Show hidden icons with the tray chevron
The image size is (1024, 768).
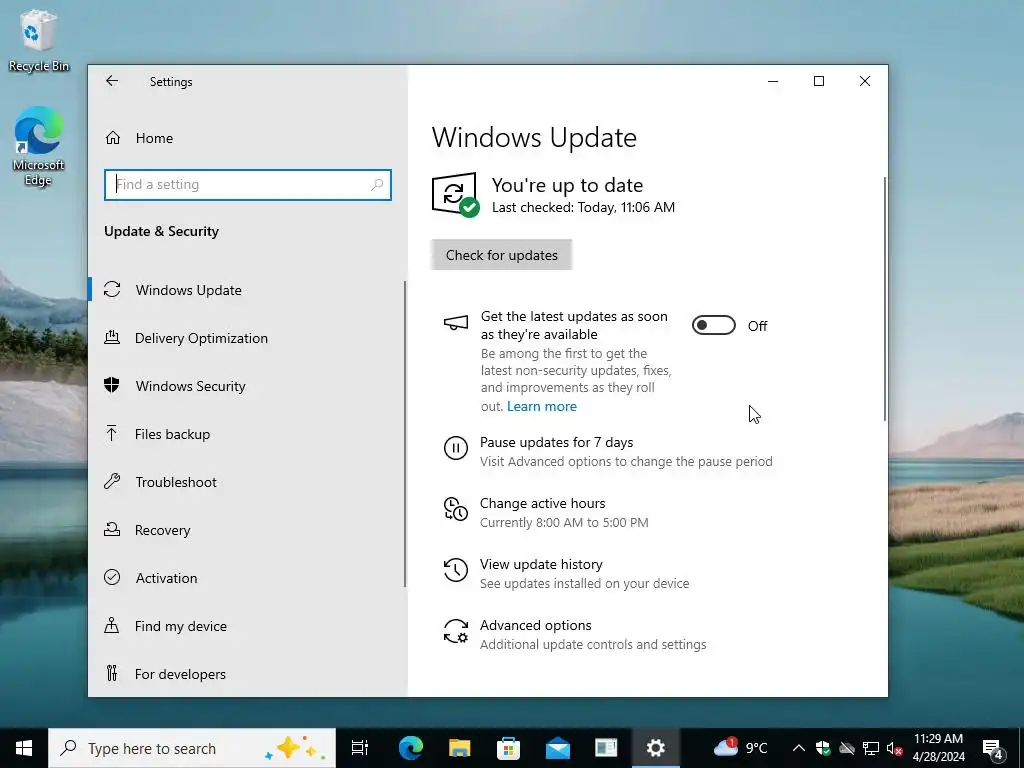point(799,748)
